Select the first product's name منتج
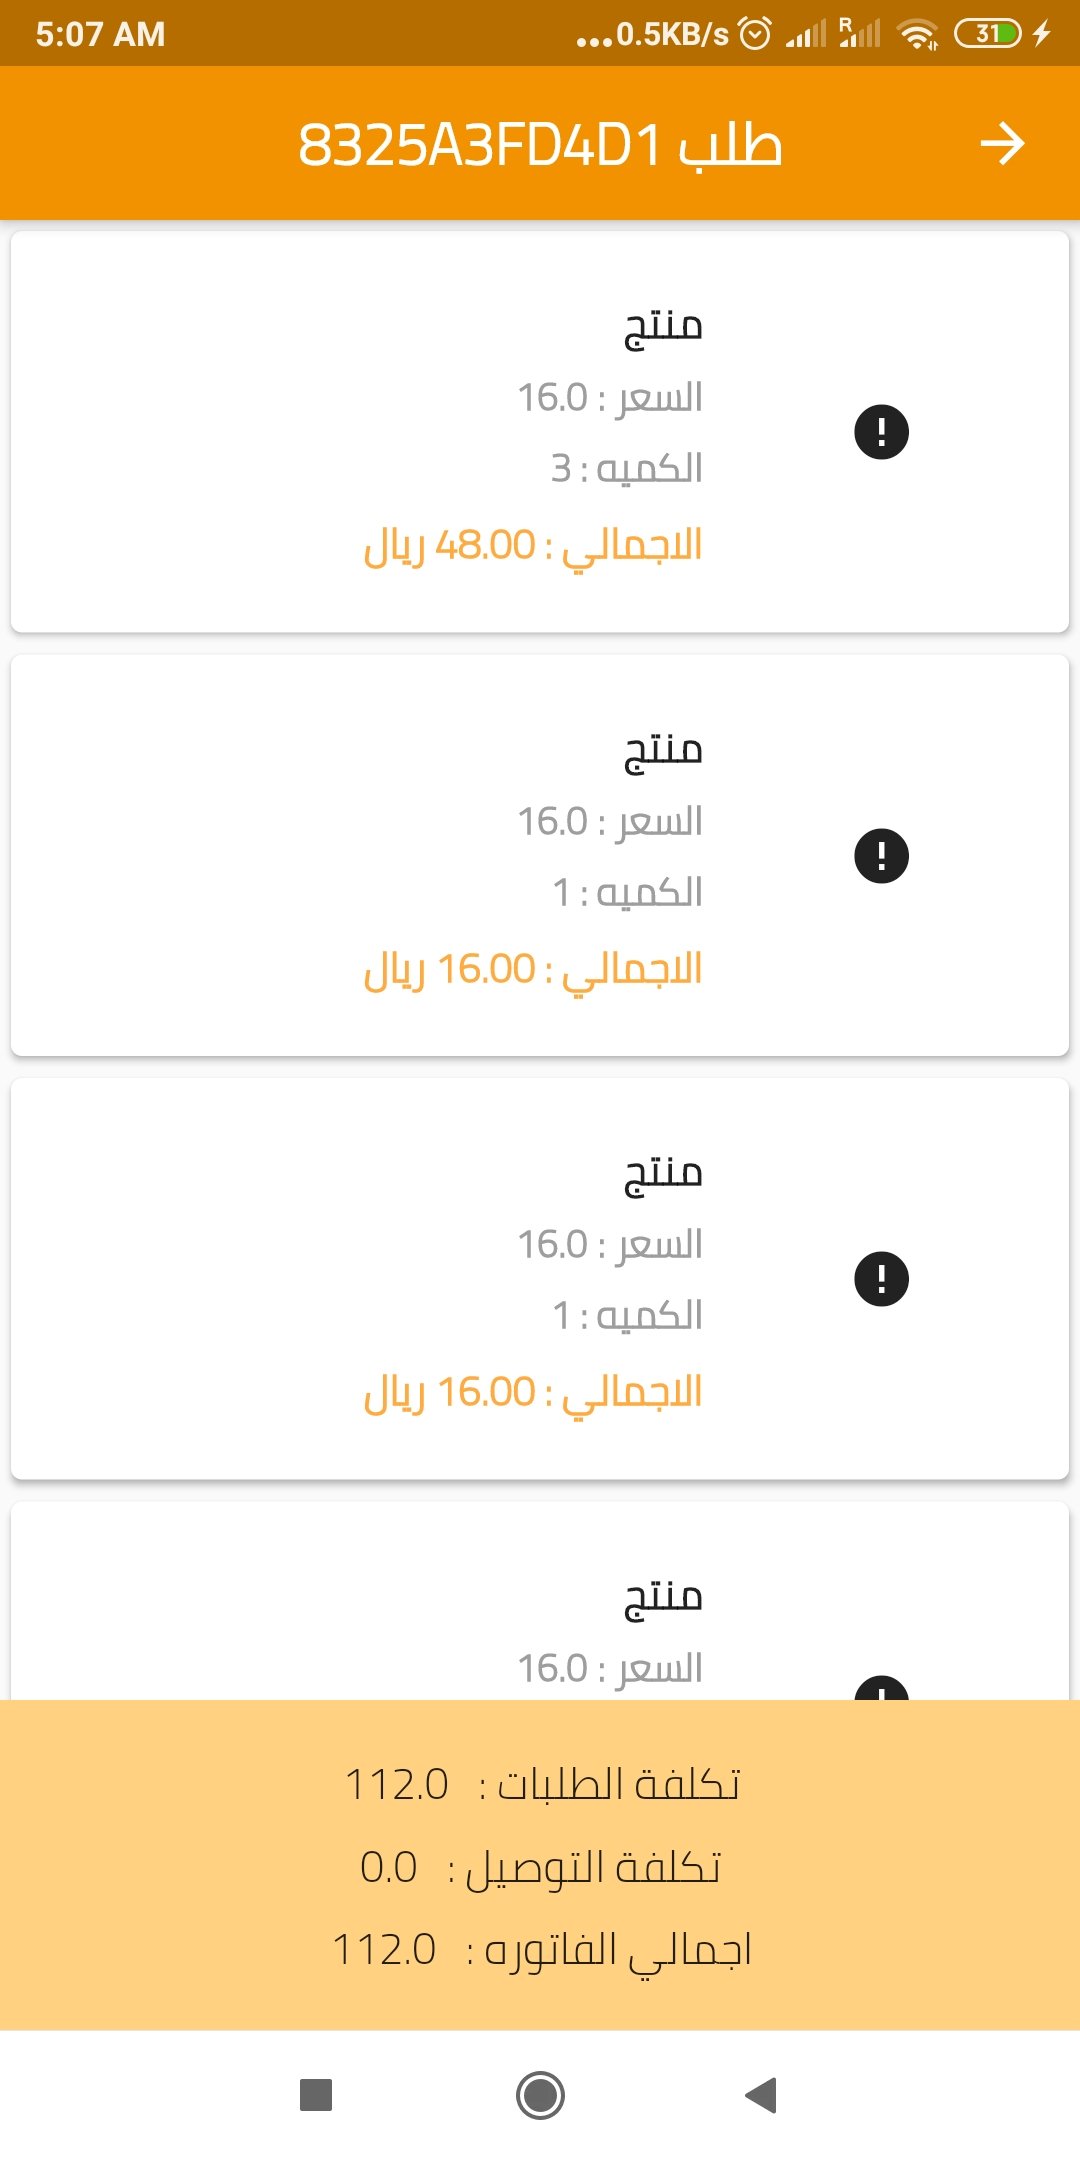Image resolution: width=1080 pixels, height=2160 pixels. [663, 327]
